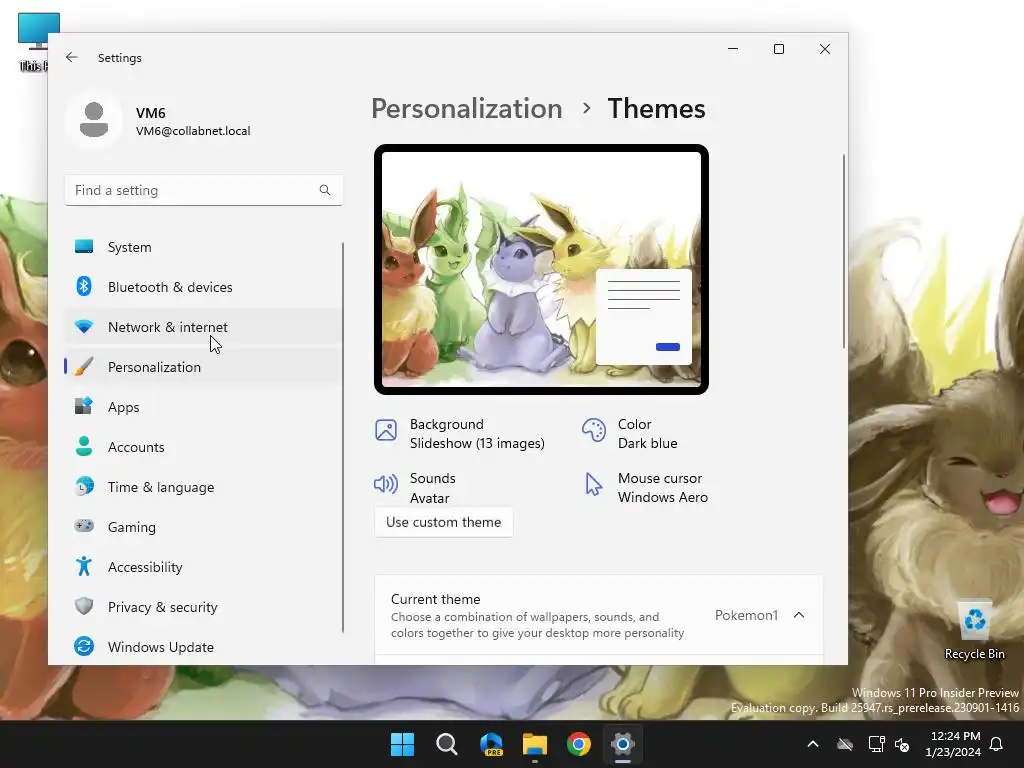Click the Privacy shield icon
The width and height of the screenshot is (1024, 768).
[84, 606]
